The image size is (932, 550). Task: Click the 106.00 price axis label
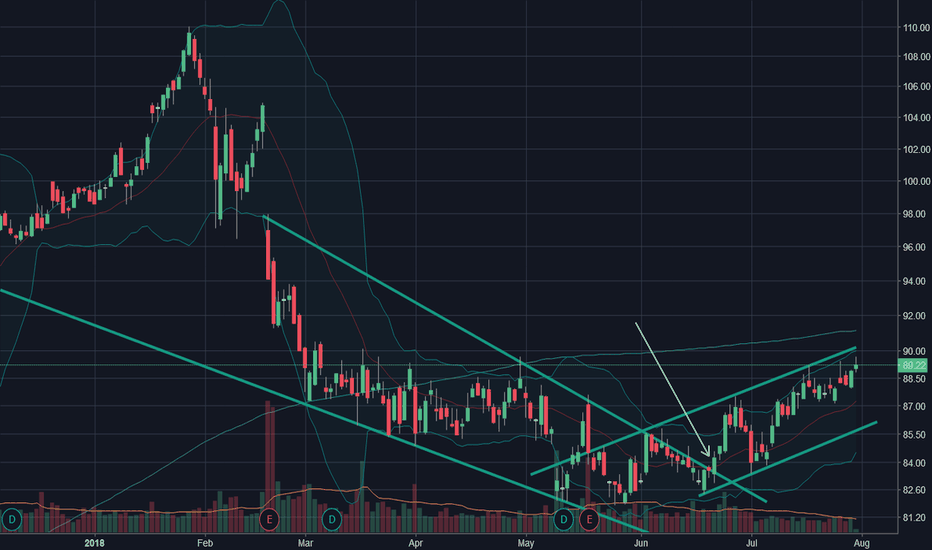(916, 87)
